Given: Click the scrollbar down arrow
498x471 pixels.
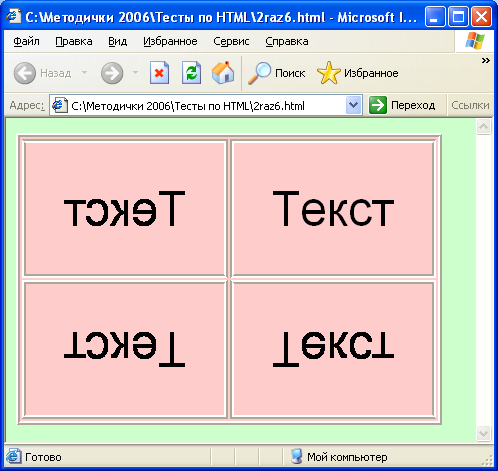Looking at the screenshot, I should click(483, 433).
